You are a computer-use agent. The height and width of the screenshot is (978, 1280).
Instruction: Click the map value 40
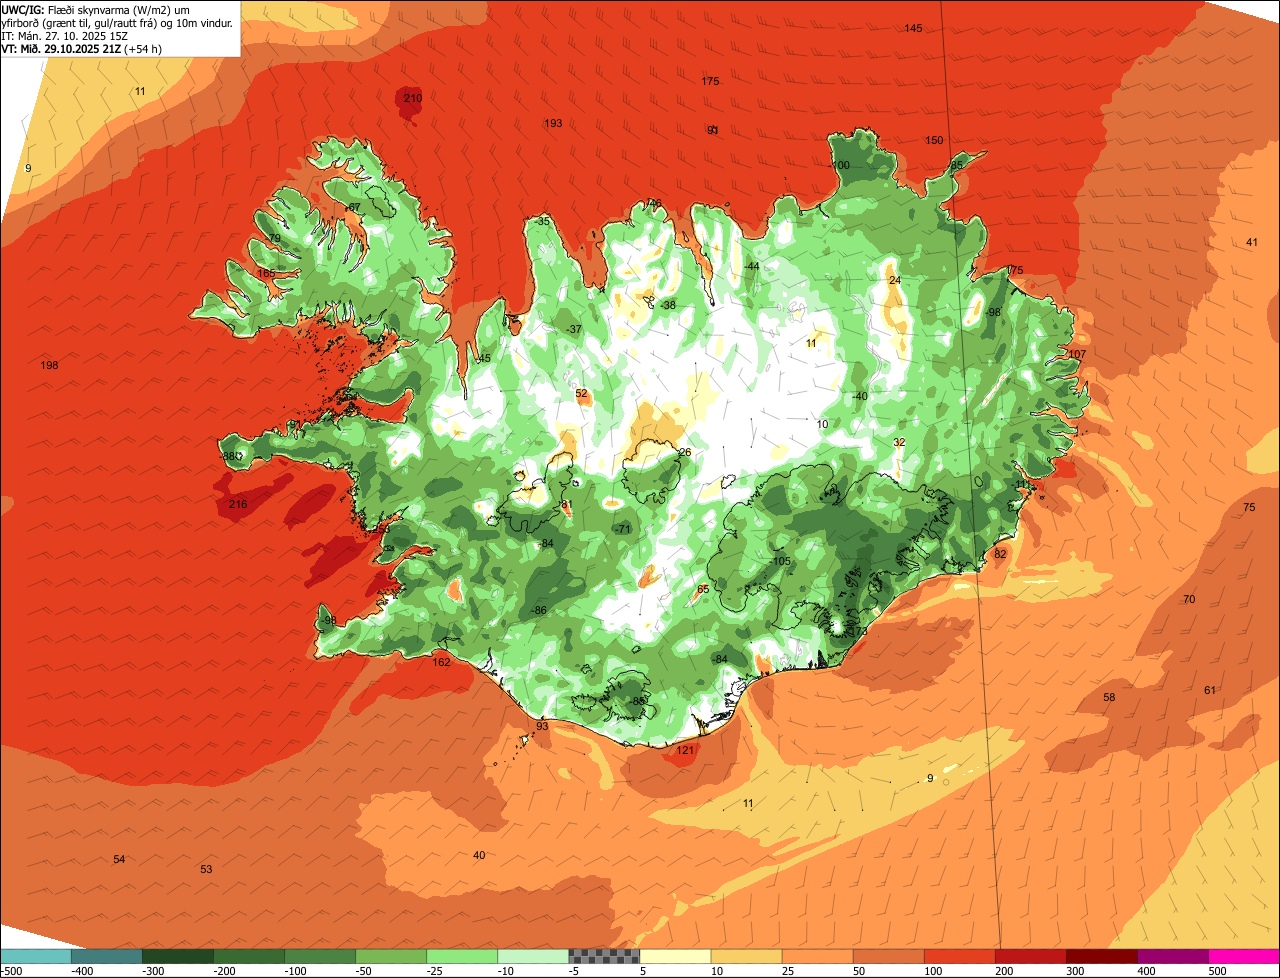click(x=479, y=855)
